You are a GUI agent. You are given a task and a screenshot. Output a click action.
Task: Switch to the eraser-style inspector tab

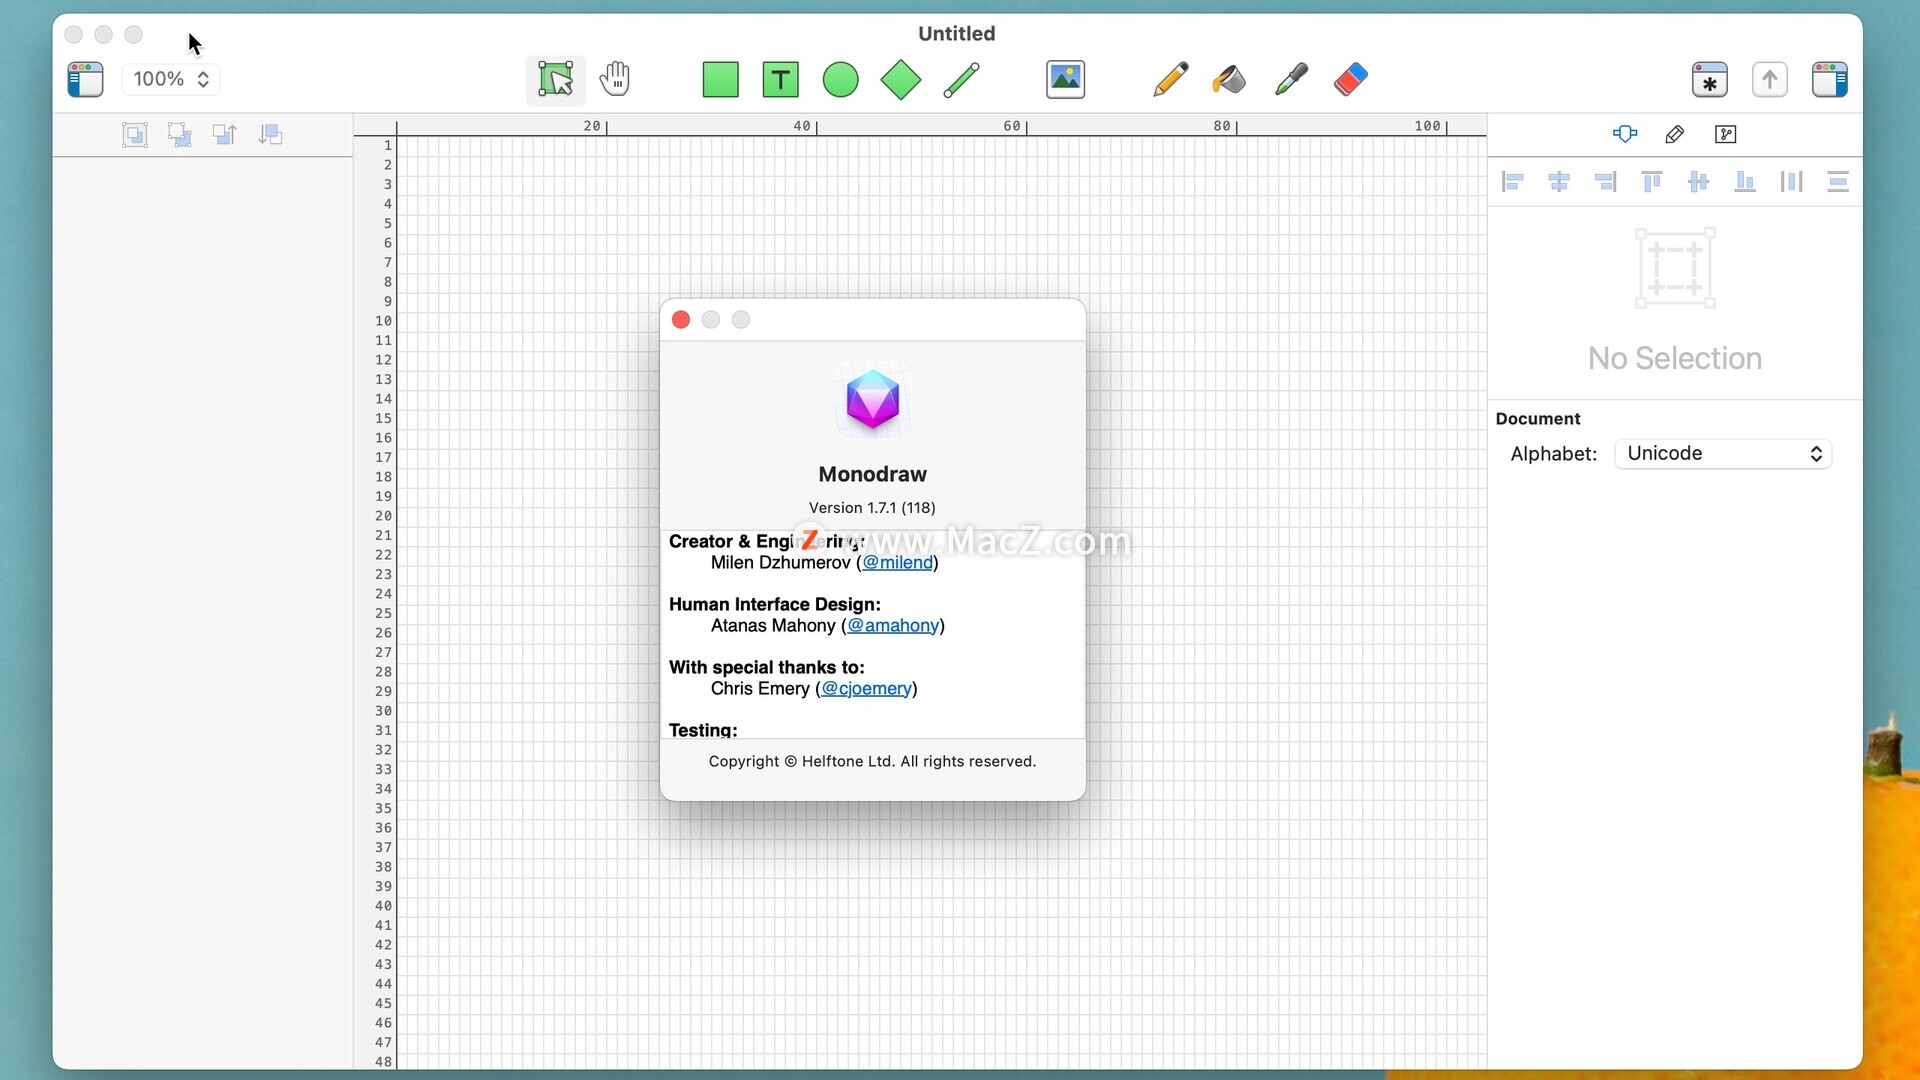pos(1675,134)
